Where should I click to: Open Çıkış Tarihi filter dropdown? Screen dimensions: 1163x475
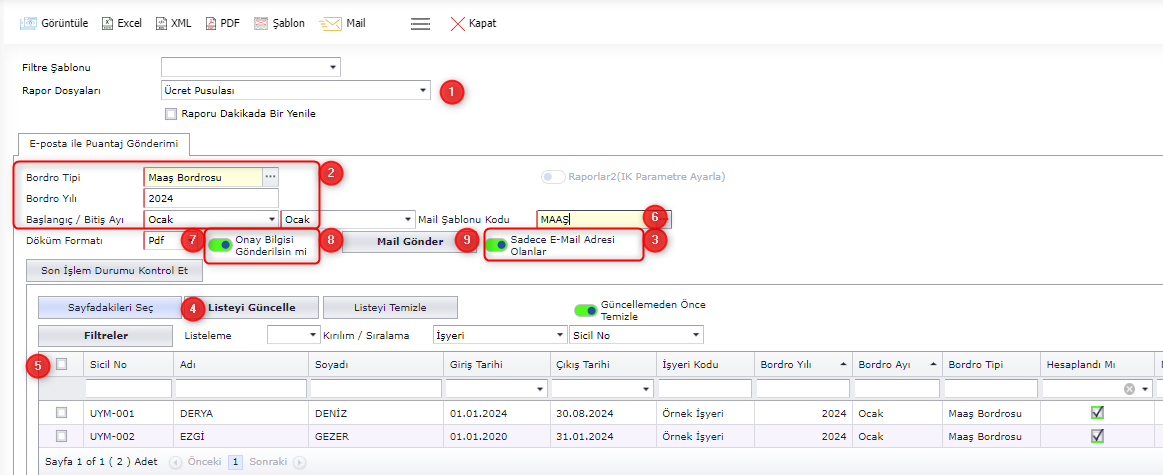click(x=646, y=389)
